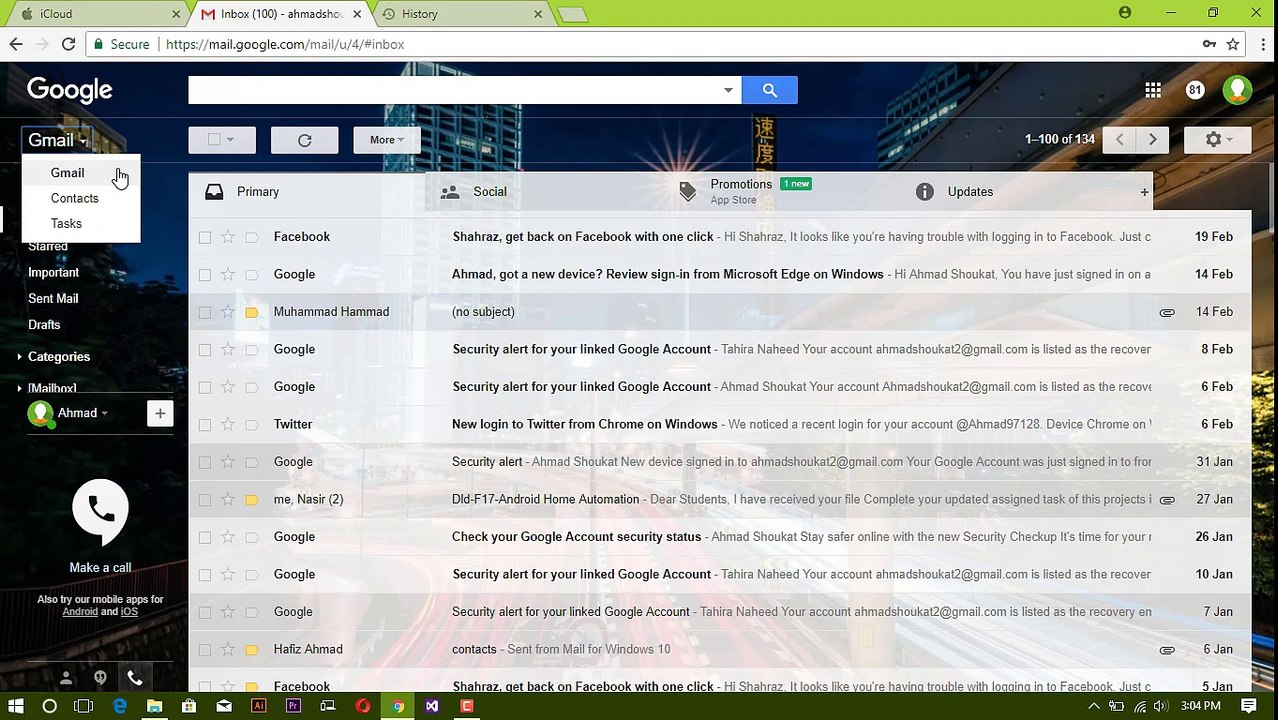Expand the [Mailbox] label
Viewport: 1278px width, 720px height.
(19, 388)
